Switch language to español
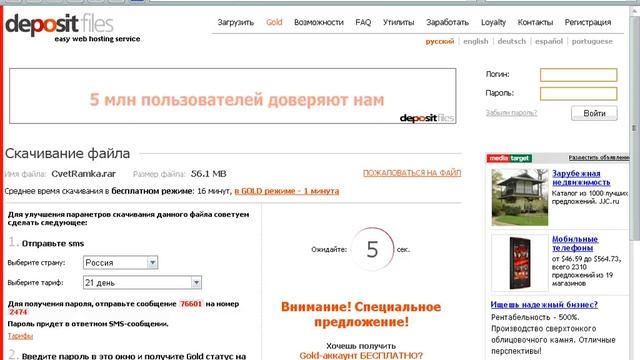 coord(549,41)
